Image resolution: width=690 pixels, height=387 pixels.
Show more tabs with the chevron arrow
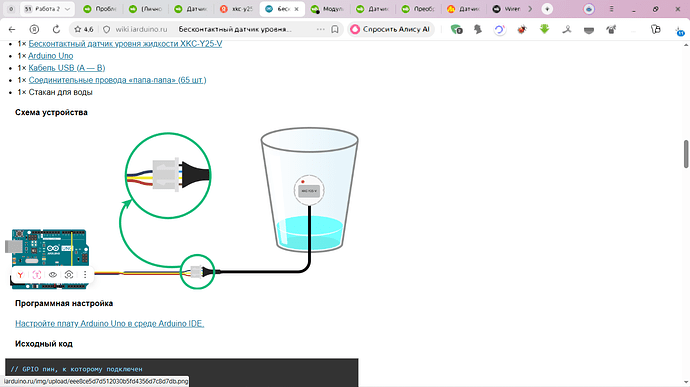pos(530,9)
